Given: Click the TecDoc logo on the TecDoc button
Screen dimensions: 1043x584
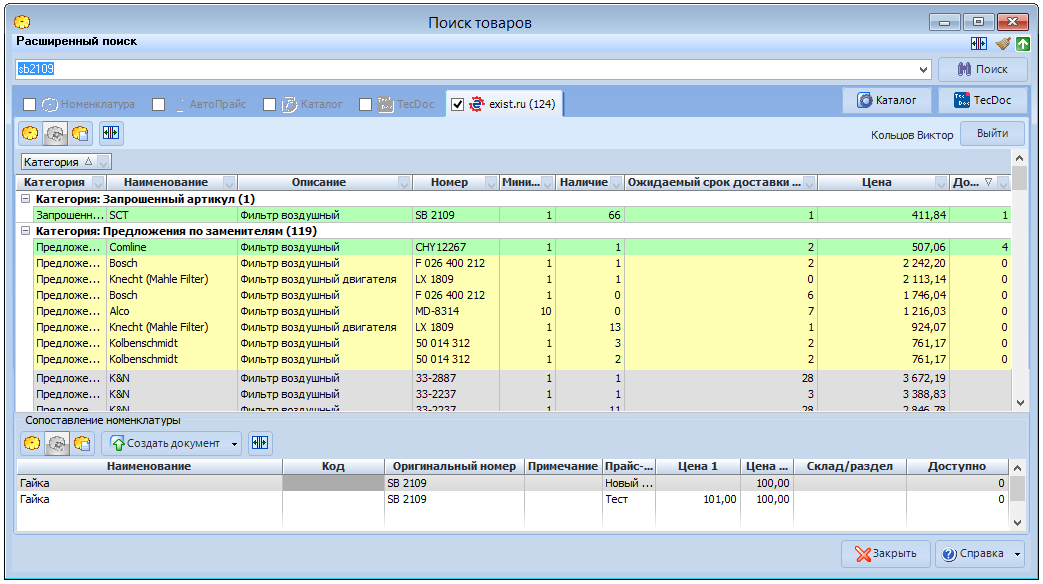Looking at the screenshot, I should click(961, 100).
